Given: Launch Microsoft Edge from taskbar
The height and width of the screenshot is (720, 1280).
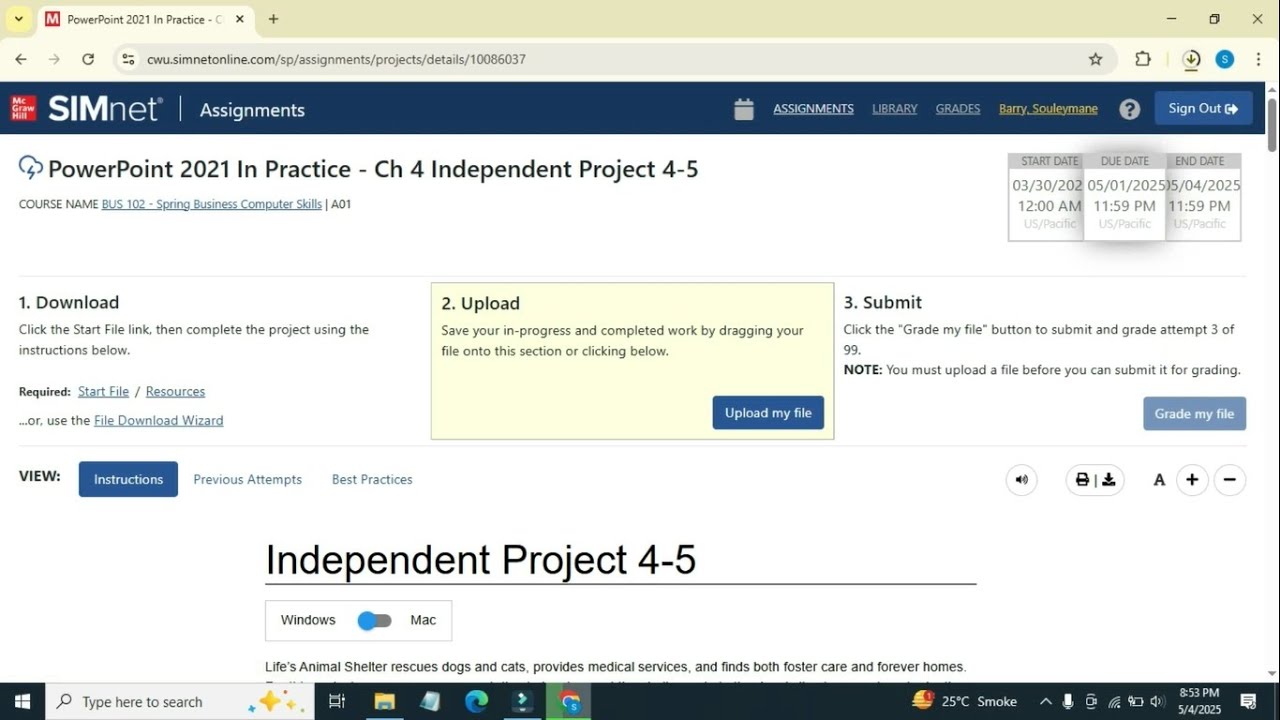Looking at the screenshot, I should click(x=477, y=701).
